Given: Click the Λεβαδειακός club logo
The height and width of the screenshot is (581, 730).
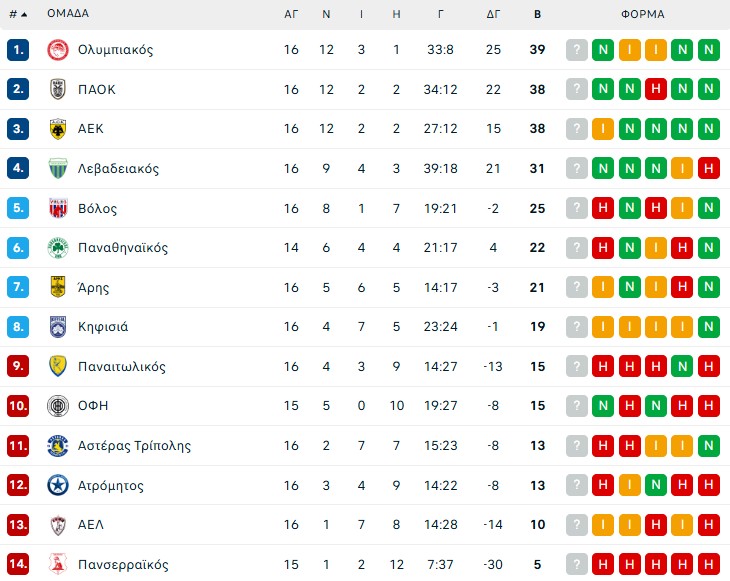Looking at the screenshot, I should (57, 169).
